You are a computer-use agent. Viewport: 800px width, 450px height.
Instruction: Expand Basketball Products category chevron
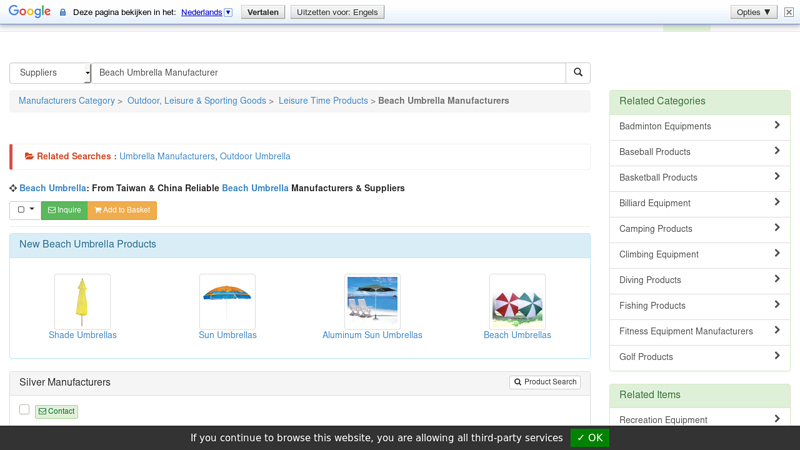click(x=777, y=176)
